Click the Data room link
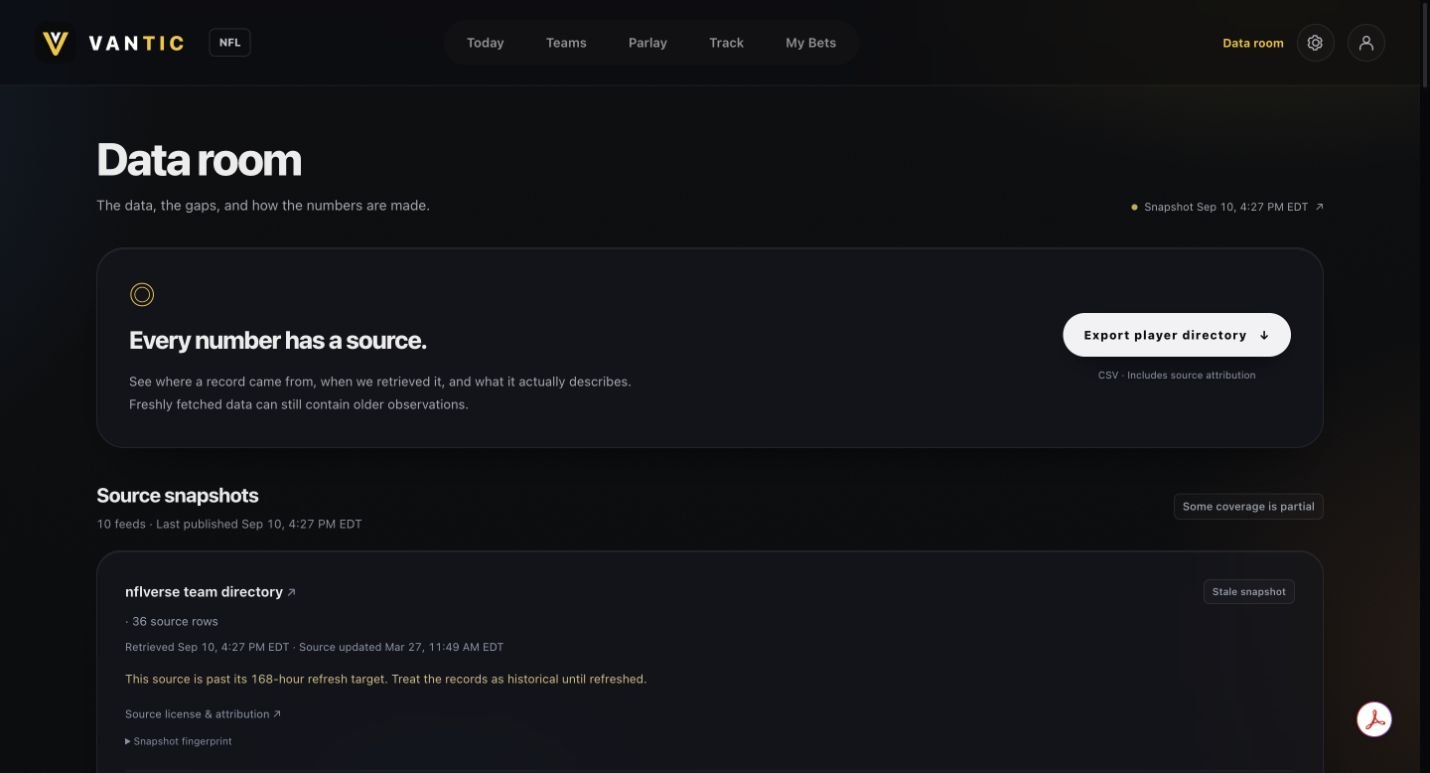The width and height of the screenshot is (1430, 773). [1253, 43]
